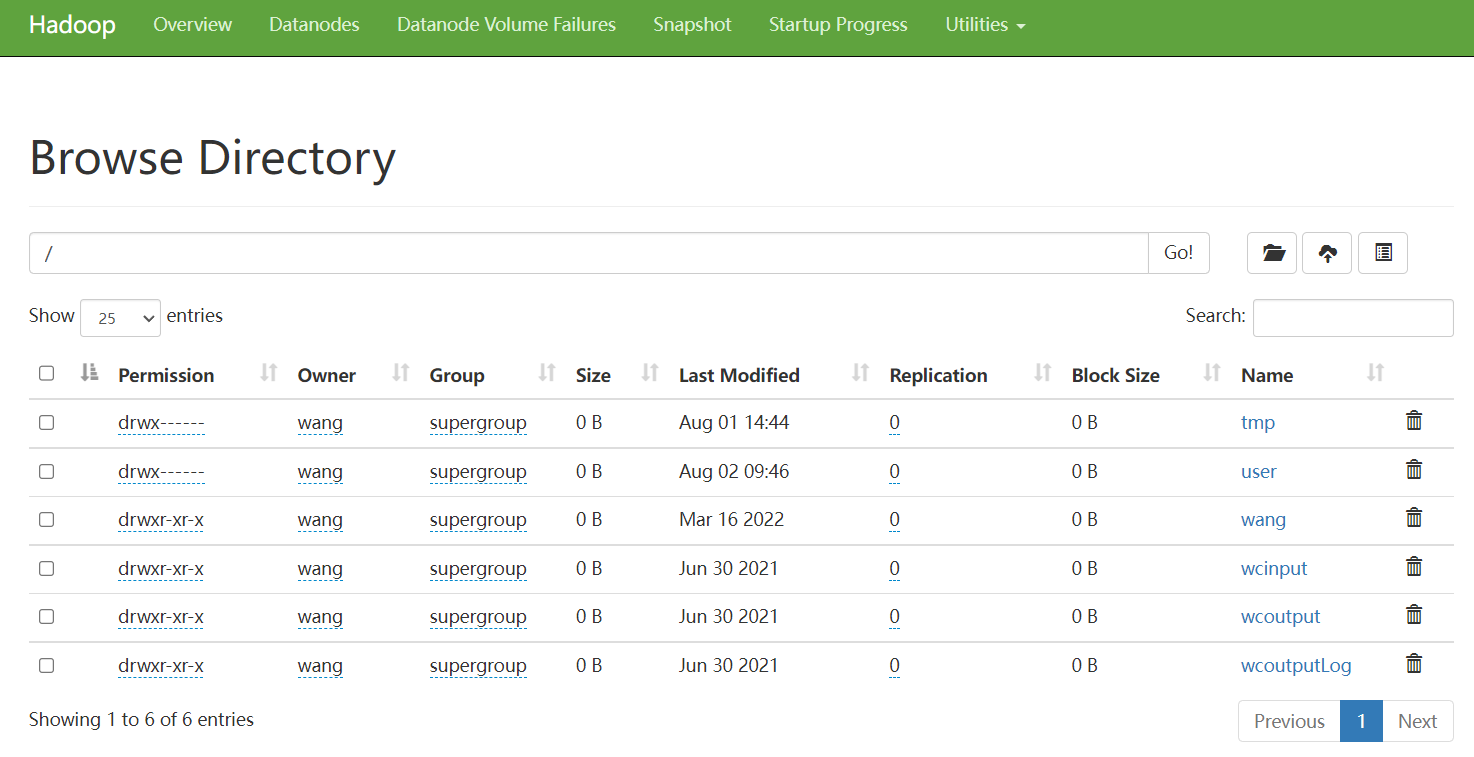Viewport: 1474px width, 757px height.
Task: Click page 1 in pagination
Action: 1361,721
